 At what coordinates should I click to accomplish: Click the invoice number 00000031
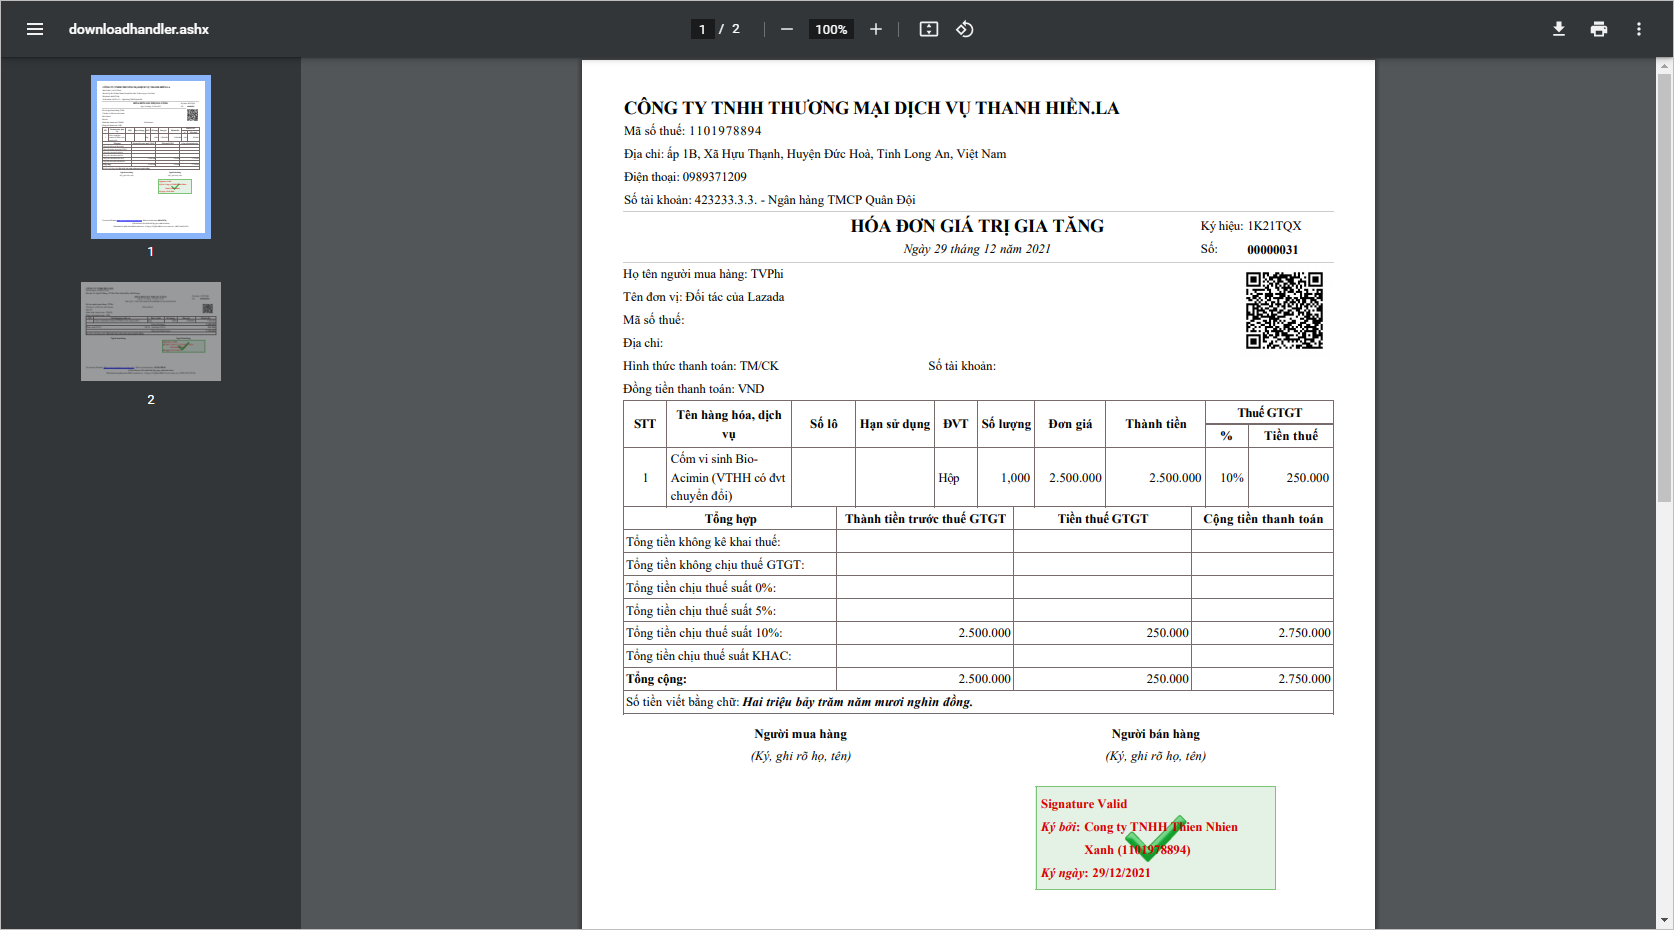tap(1273, 250)
